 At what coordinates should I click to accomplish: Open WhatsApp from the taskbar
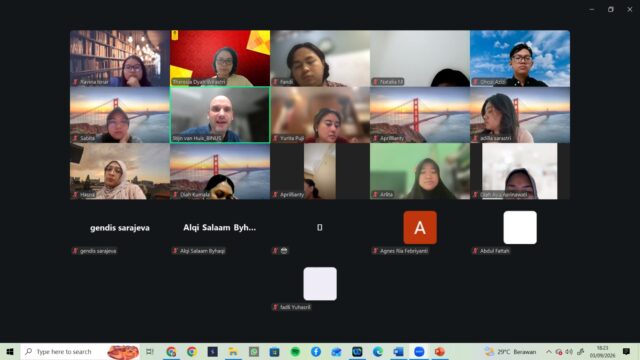coord(254,351)
